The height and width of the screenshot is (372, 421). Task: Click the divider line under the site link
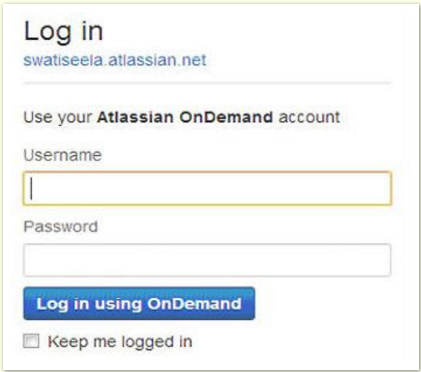[x=207, y=83]
